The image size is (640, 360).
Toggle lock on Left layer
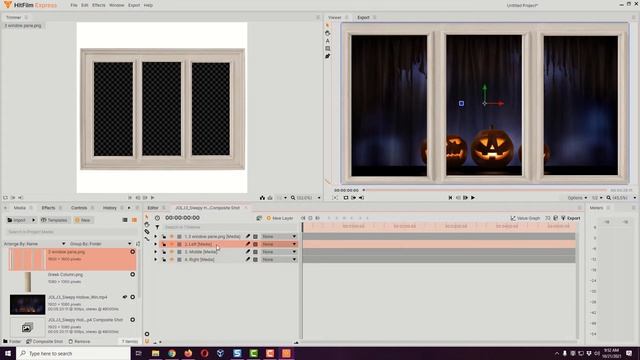point(164,244)
